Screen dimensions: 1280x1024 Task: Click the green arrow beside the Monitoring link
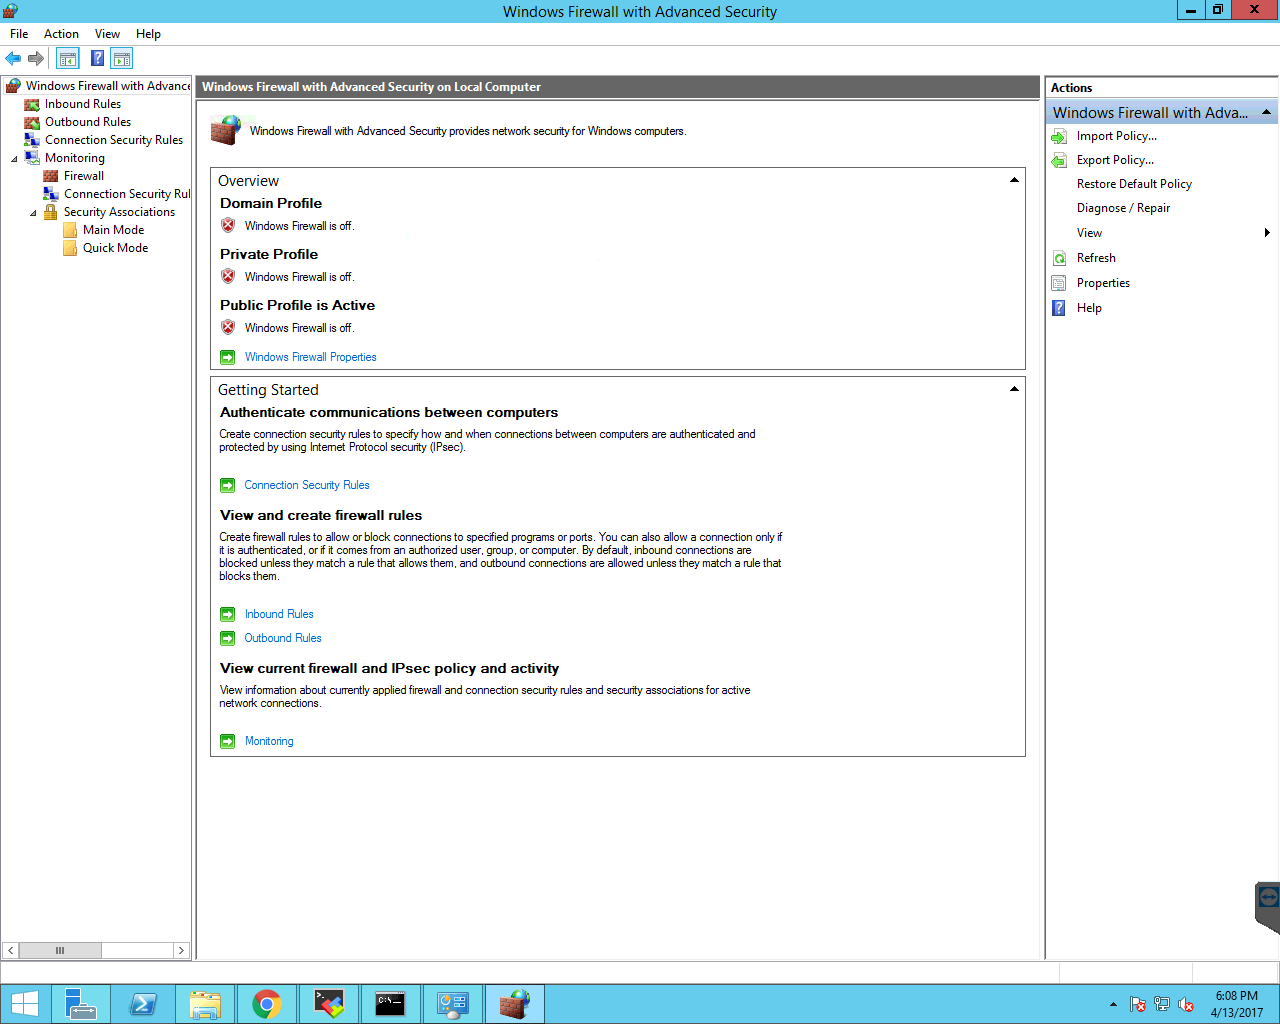228,741
